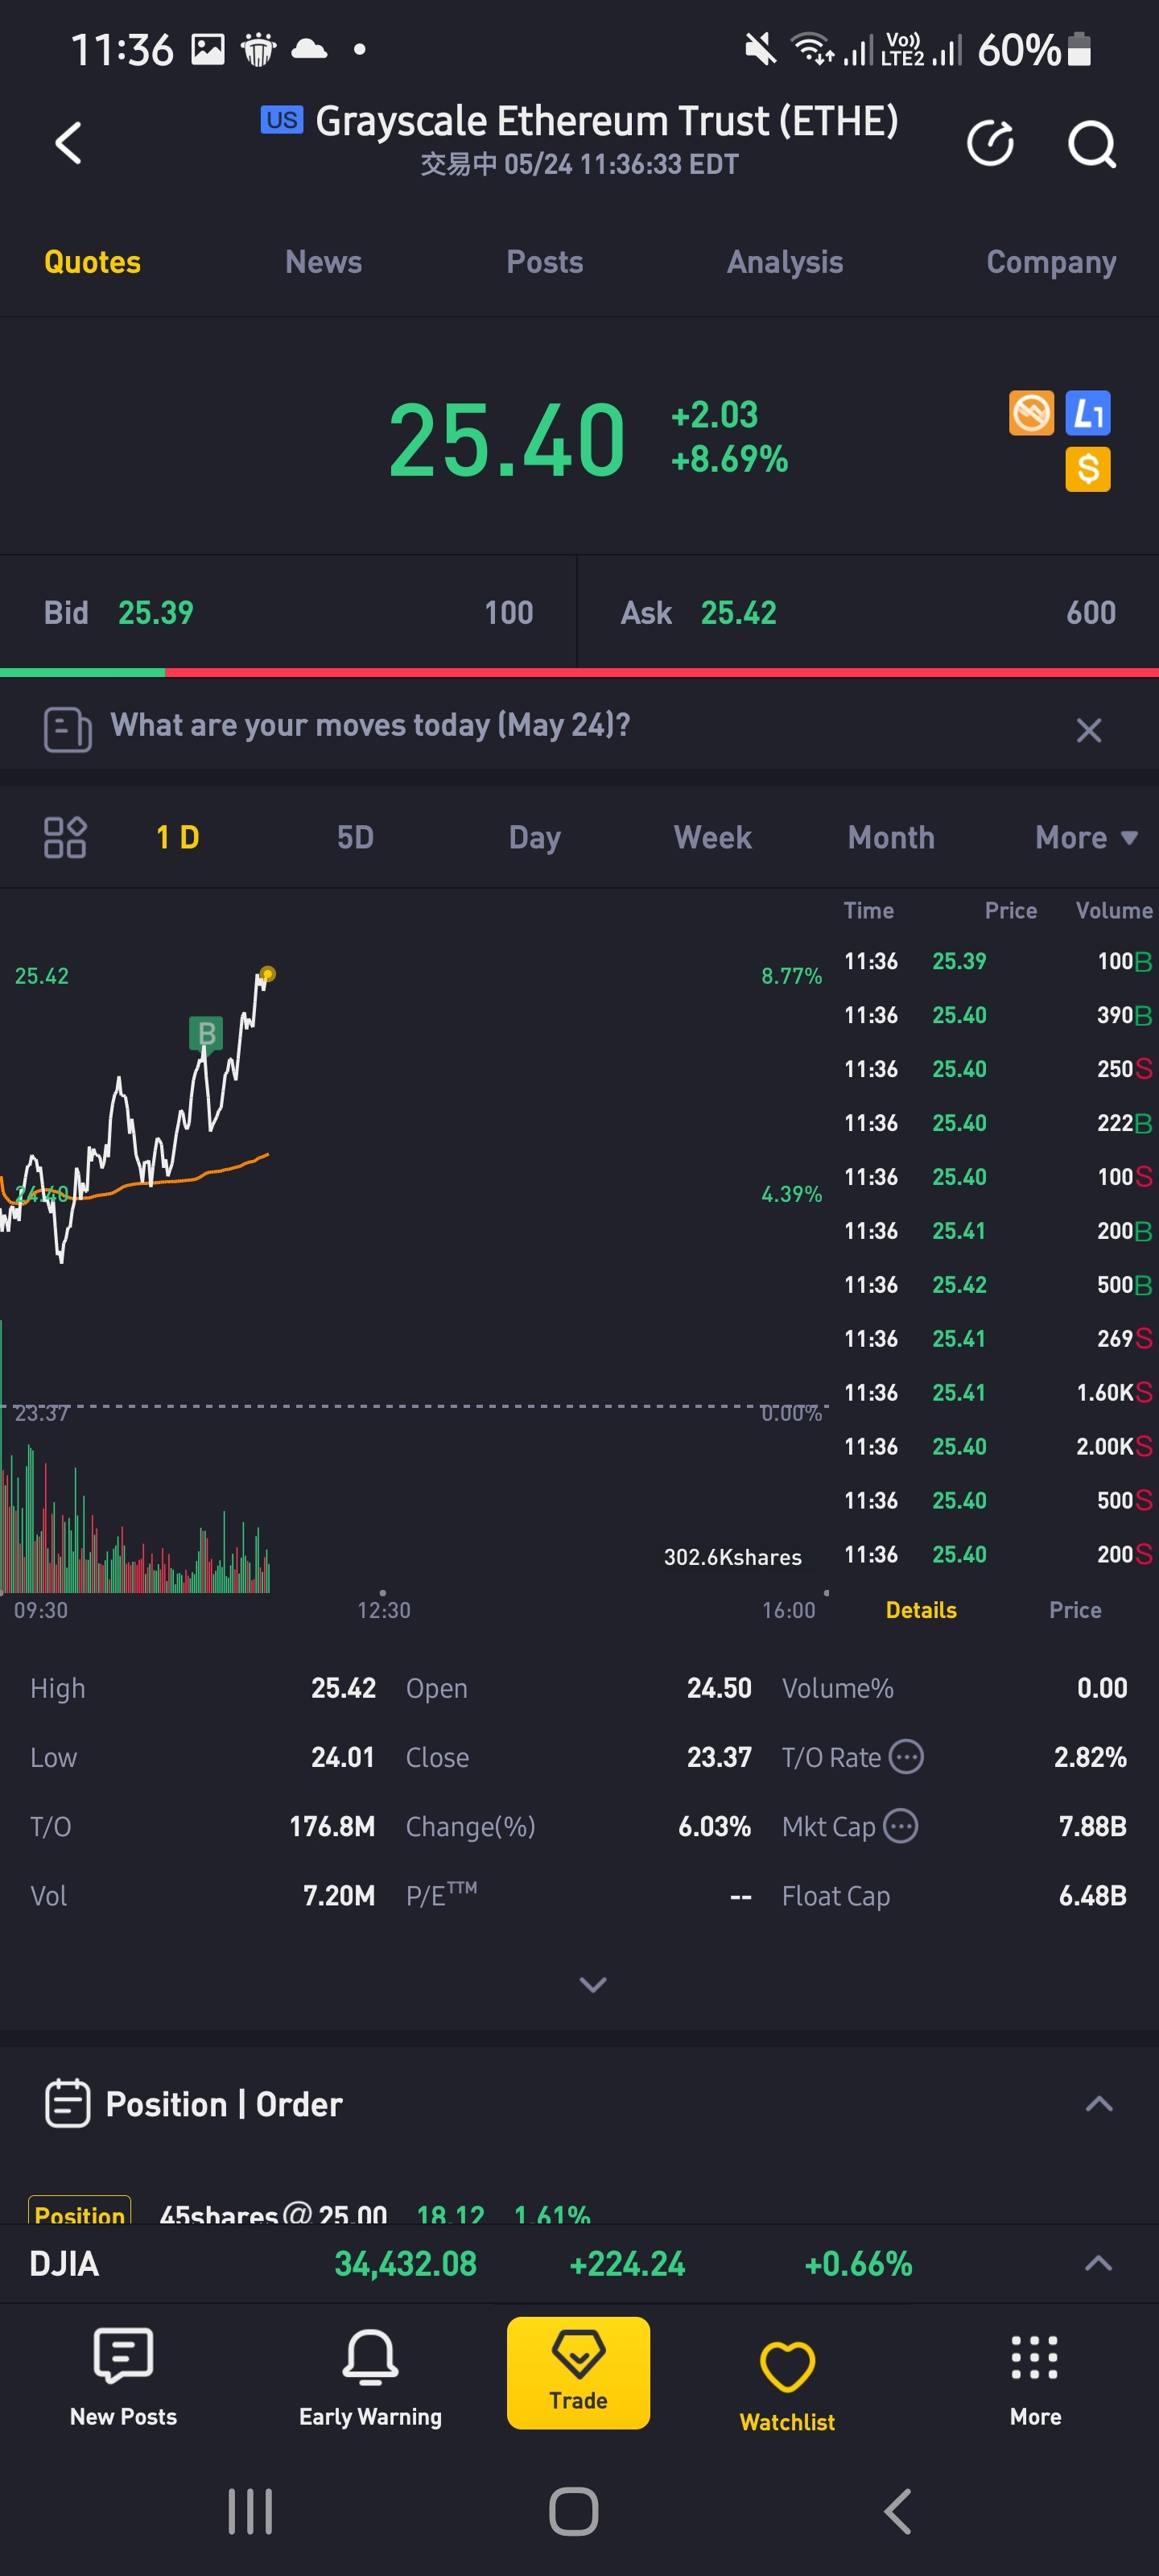
Task: Tap the large 25.40 last price
Action: click(507, 440)
